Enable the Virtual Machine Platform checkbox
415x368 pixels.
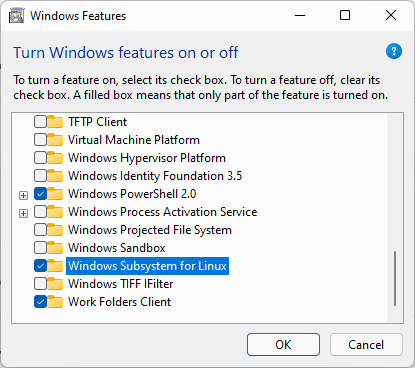pyautogui.click(x=40, y=140)
